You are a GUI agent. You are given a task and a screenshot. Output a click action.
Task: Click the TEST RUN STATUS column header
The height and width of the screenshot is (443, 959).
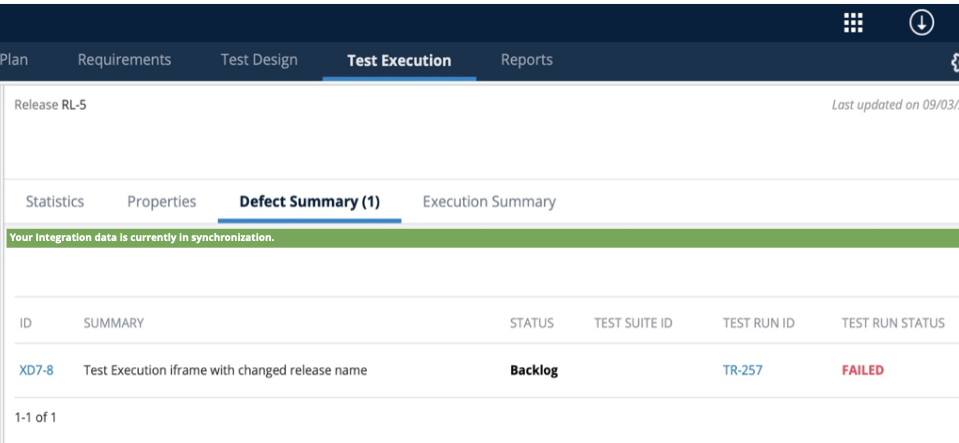pos(893,323)
